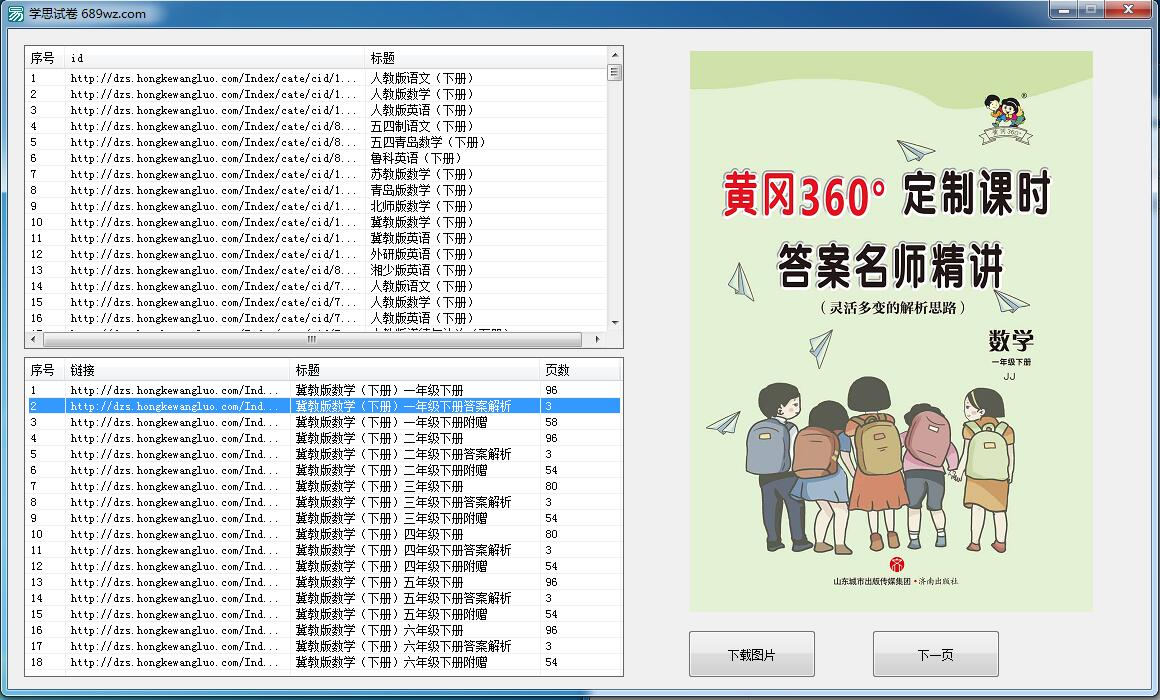Select the 五四制语文（下册） row
The width and height of the screenshot is (1160, 700).
pos(317,126)
